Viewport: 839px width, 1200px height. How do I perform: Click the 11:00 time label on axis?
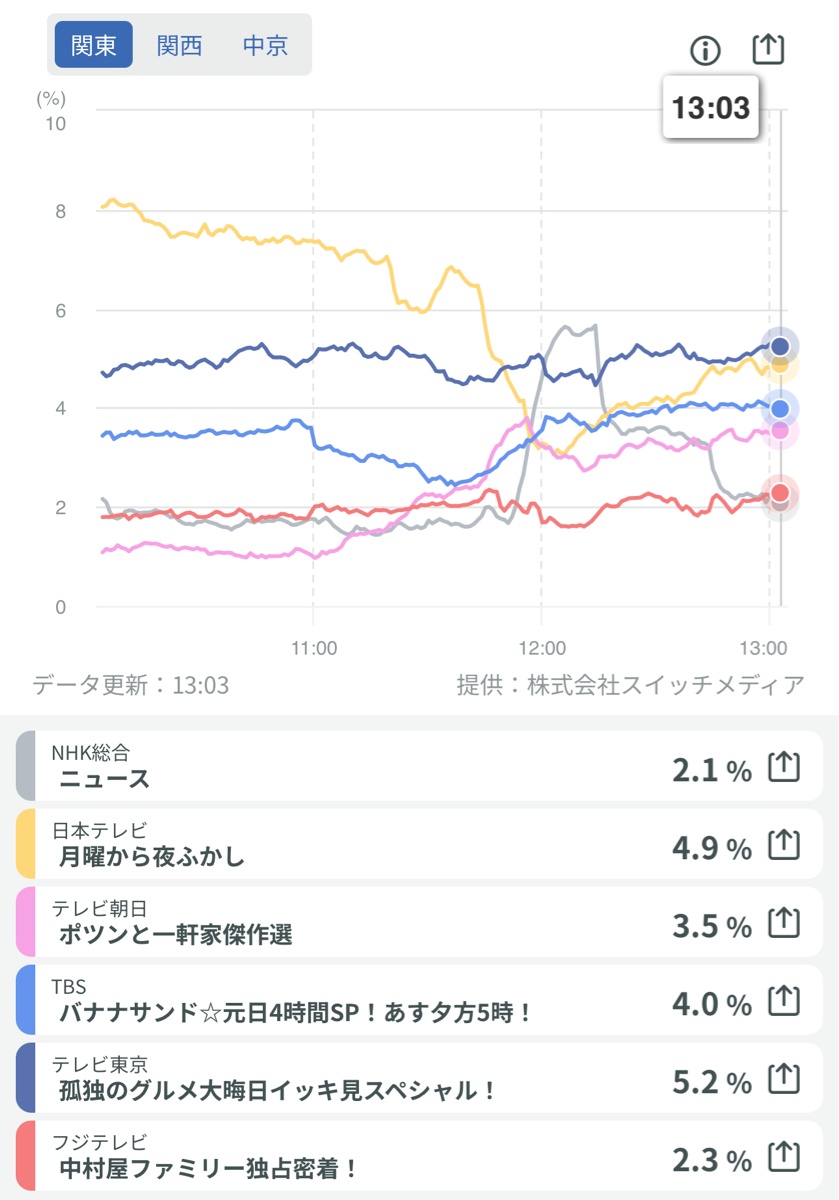[x=313, y=647]
